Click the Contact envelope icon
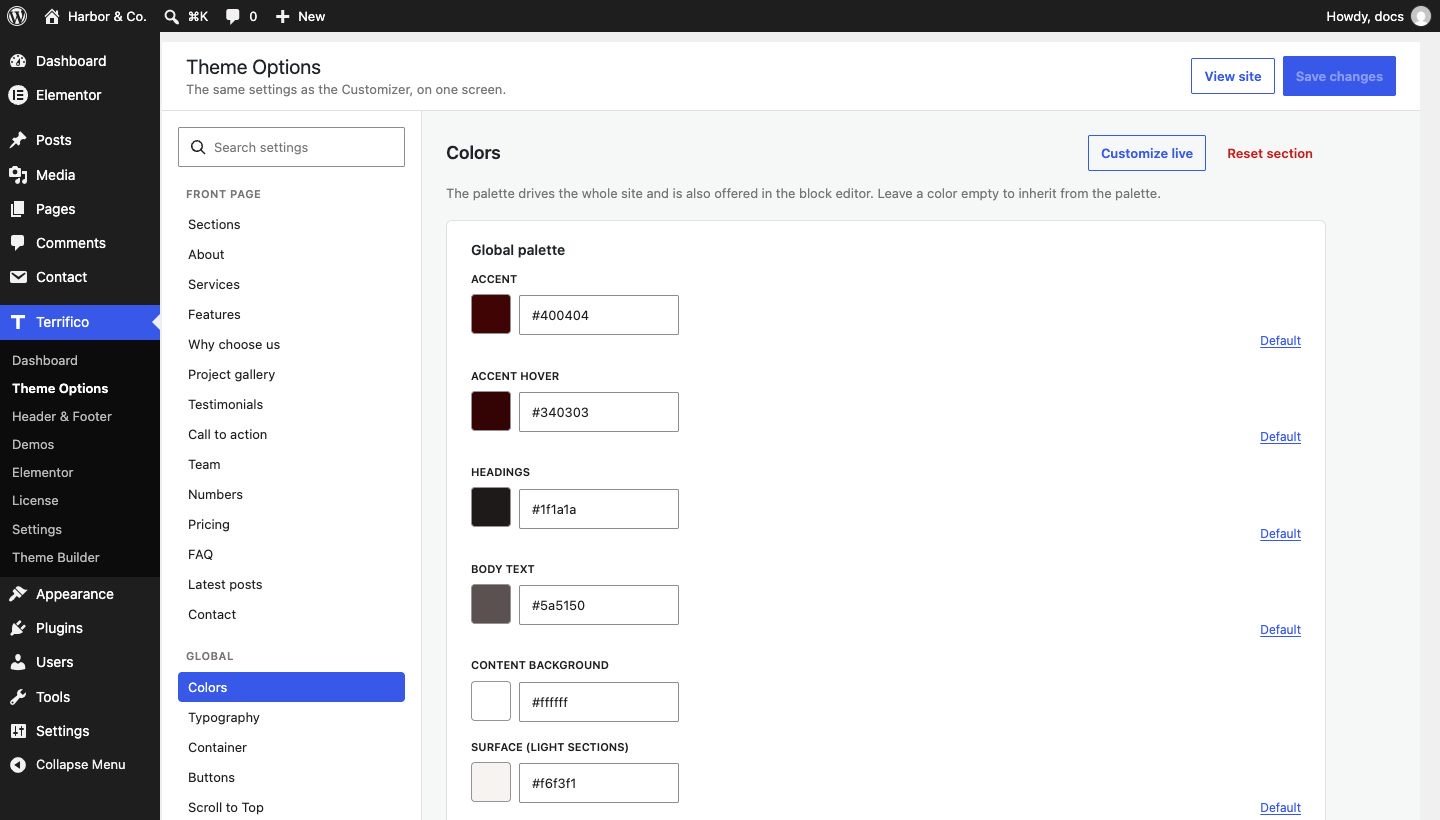This screenshot has width=1440, height=820. 18,277
